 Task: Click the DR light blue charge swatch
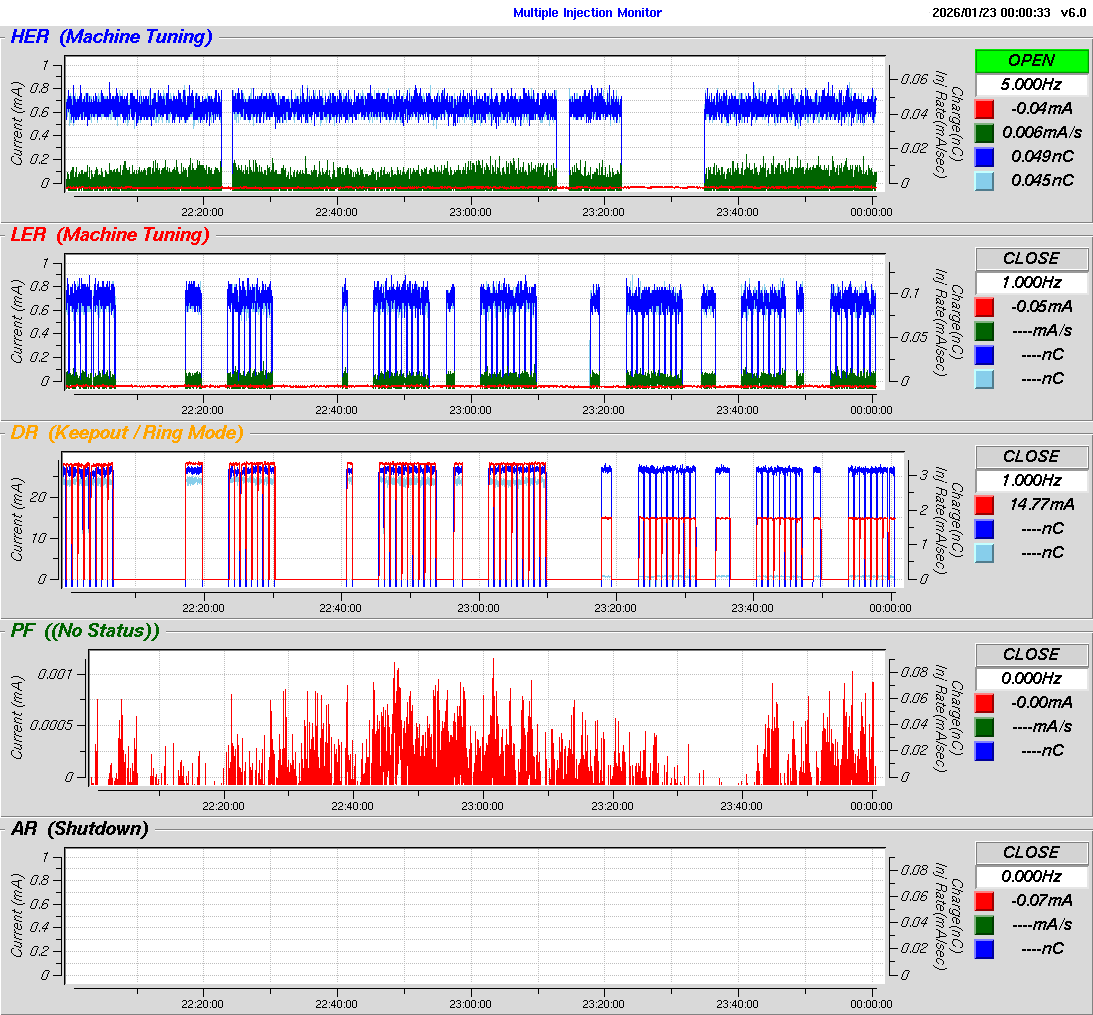pos(985,552)
